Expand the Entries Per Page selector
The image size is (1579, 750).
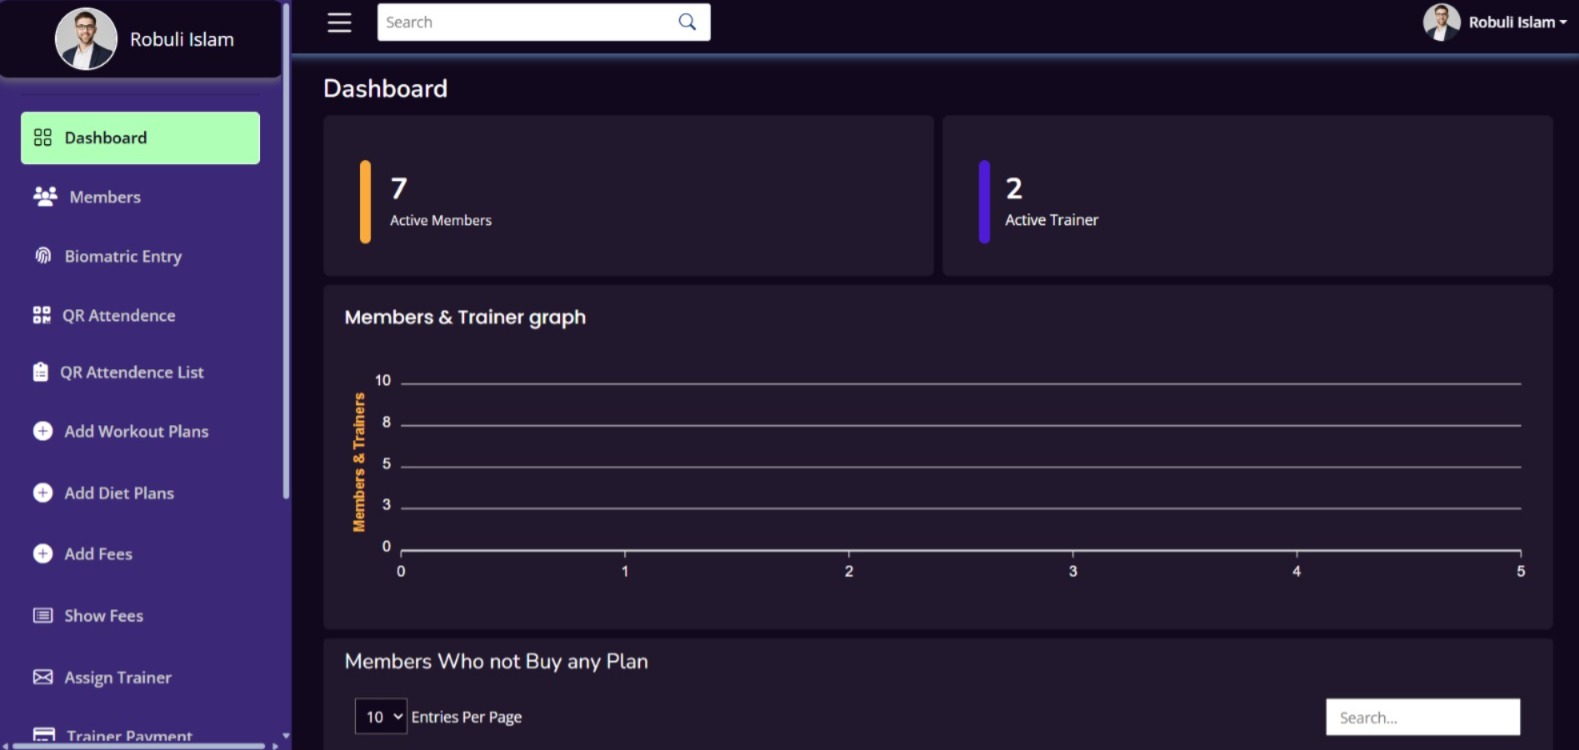pyautogui.click(x=381, y=716)
